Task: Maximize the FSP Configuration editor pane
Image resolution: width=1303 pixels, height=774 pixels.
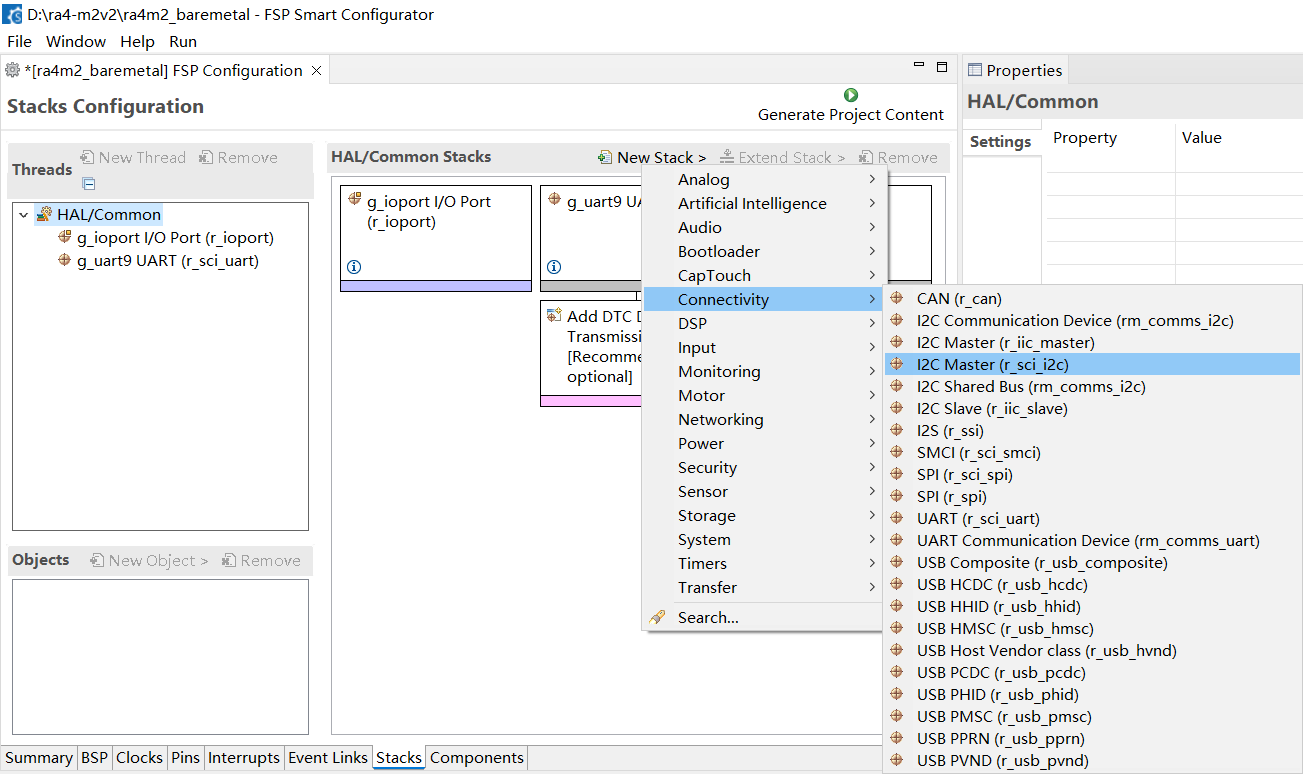Action: [941, 67]
